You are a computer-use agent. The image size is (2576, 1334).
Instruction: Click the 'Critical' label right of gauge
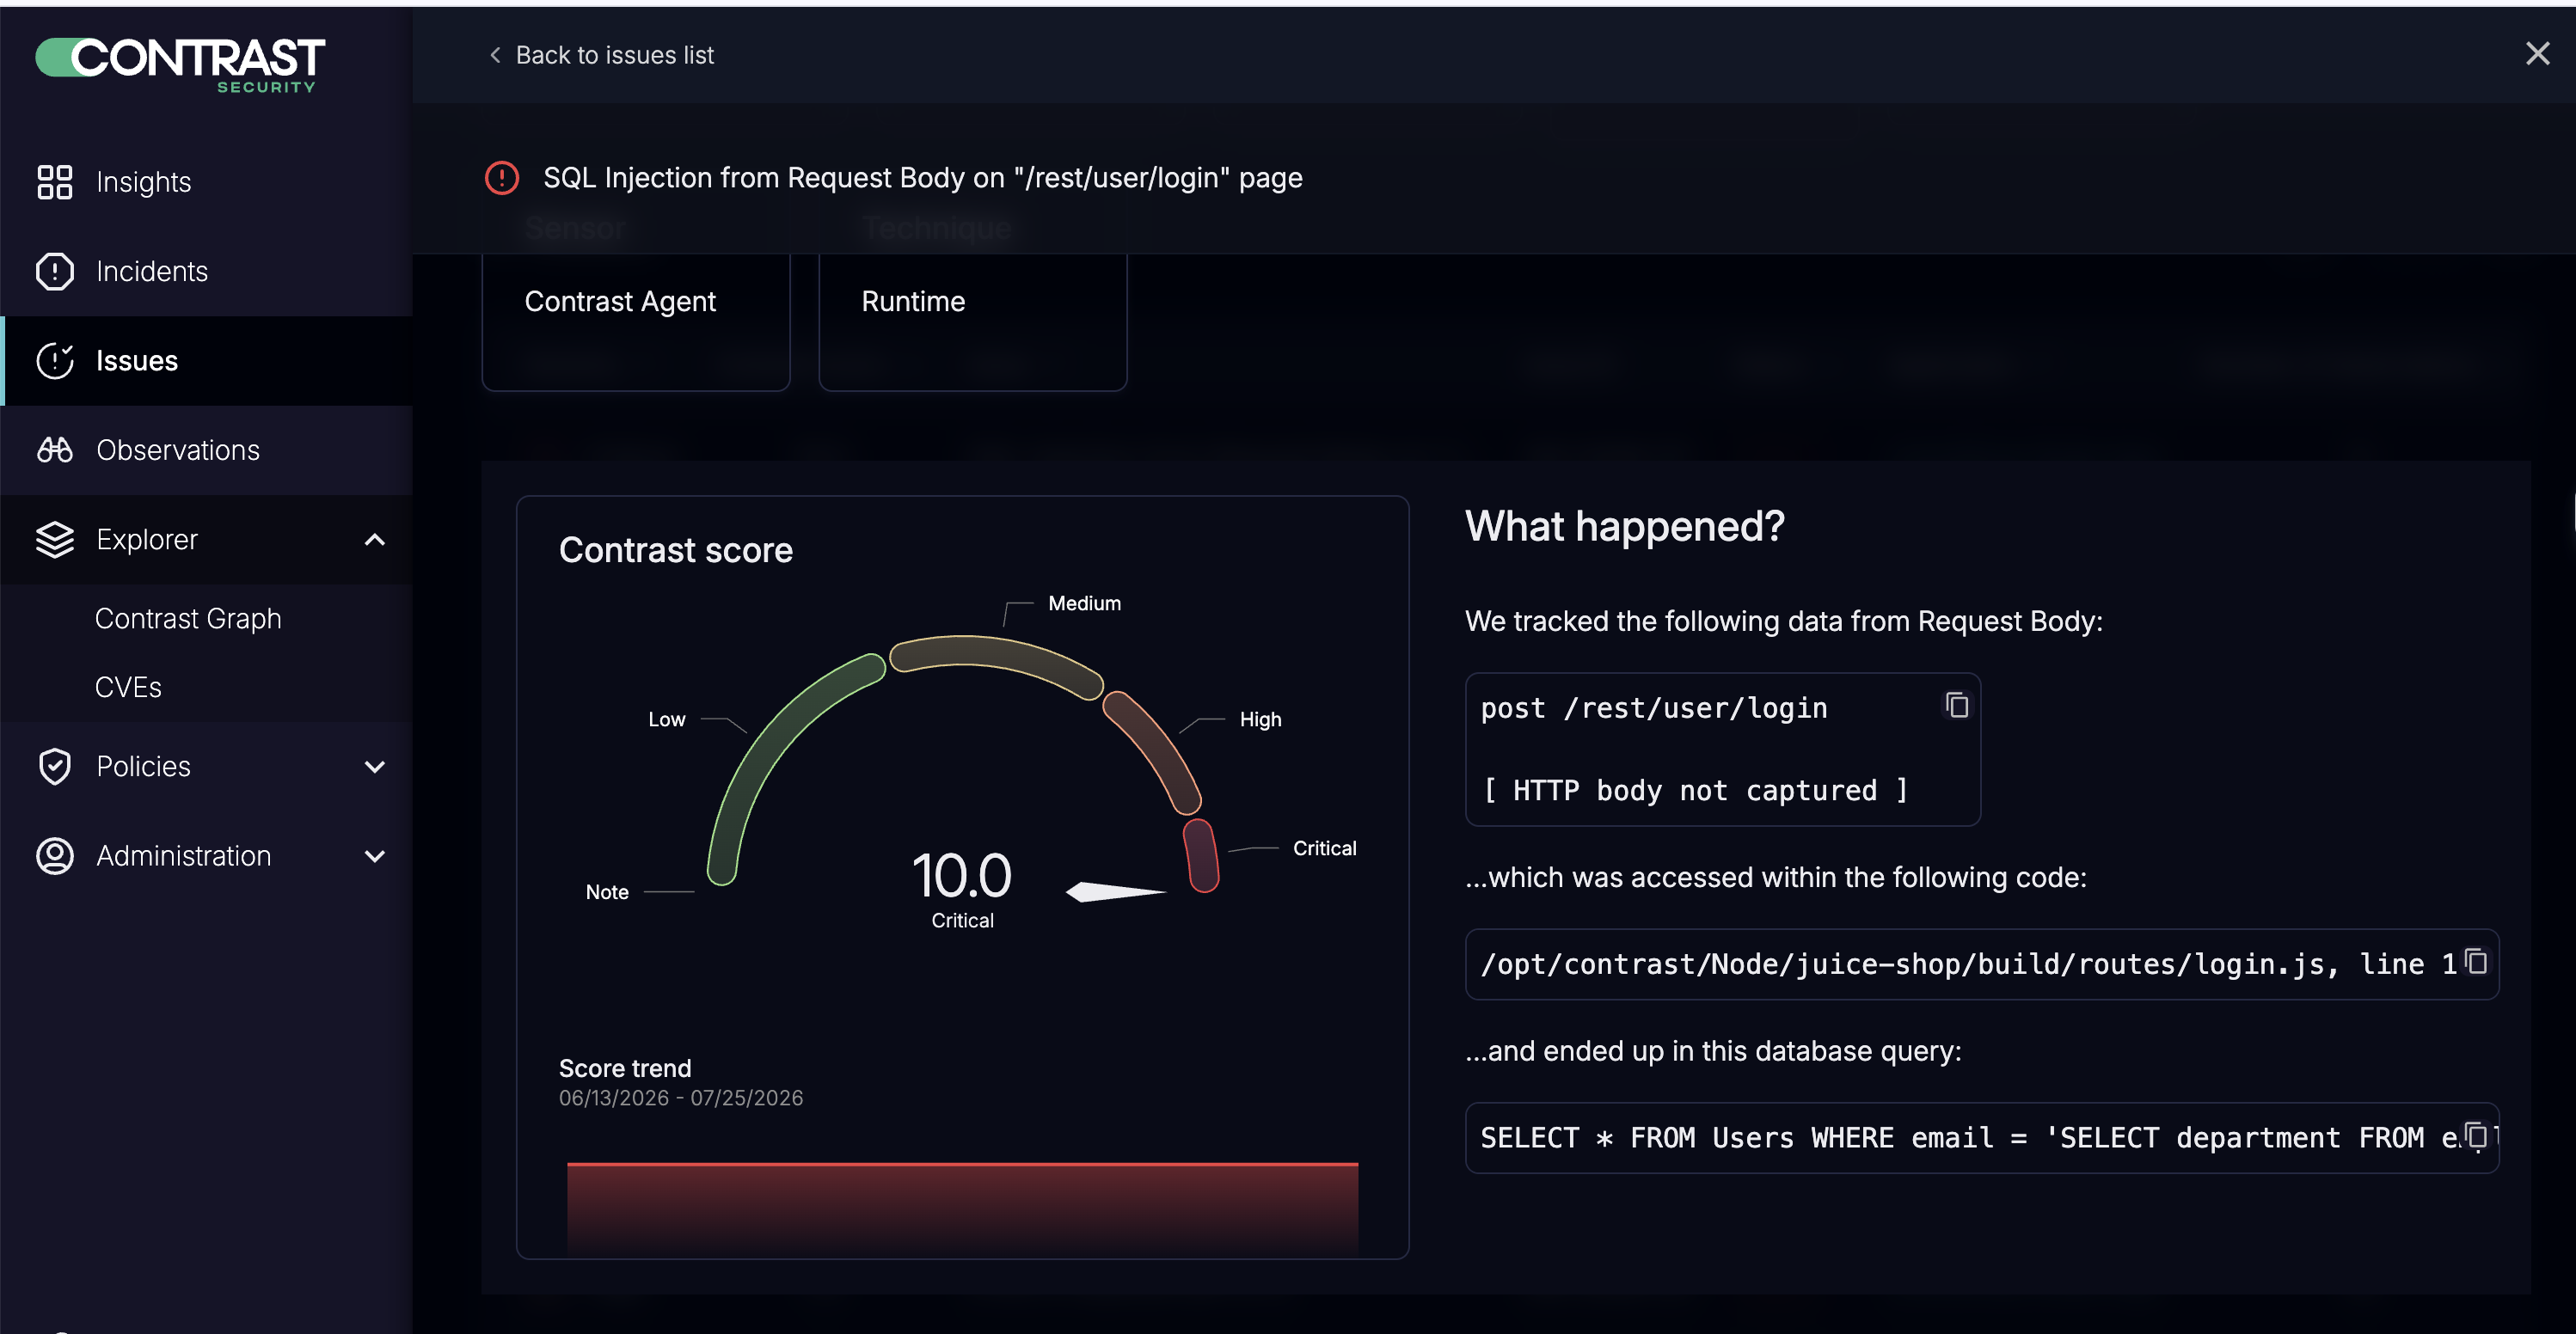click(1324, 848)
